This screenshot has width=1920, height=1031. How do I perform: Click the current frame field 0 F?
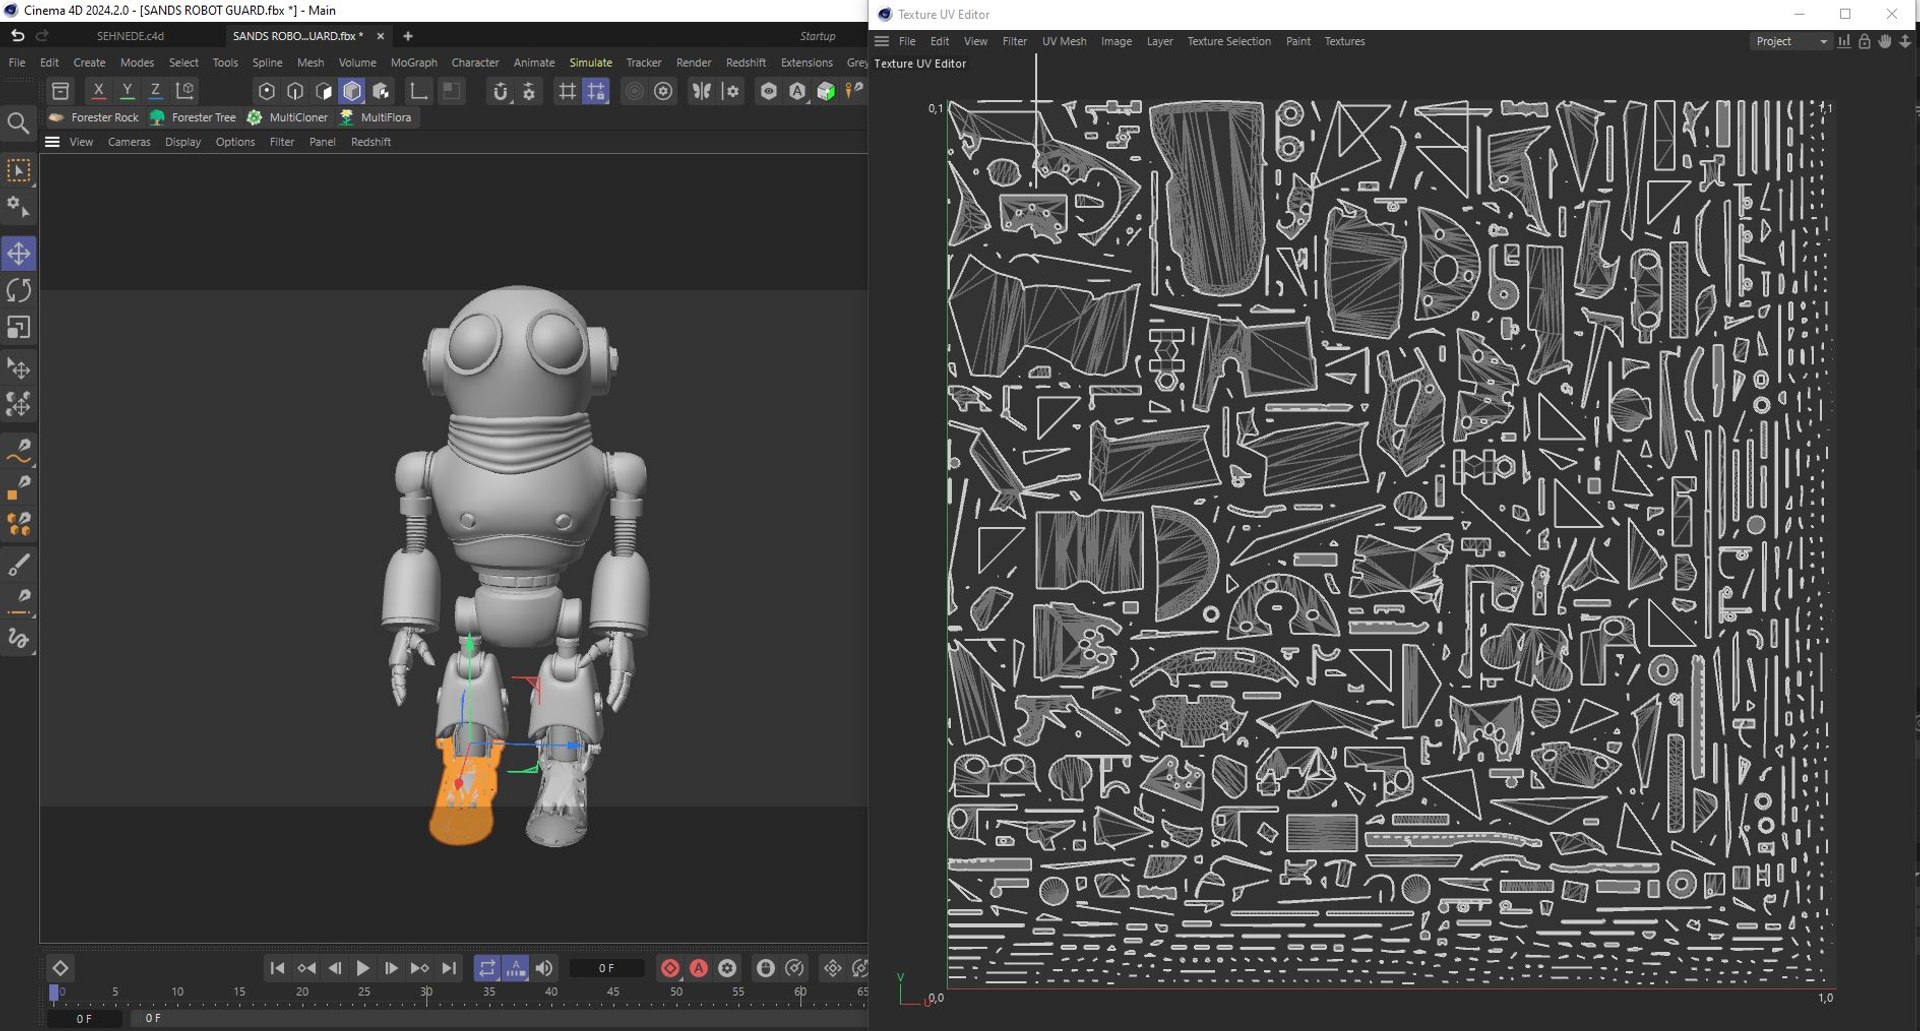606,968
